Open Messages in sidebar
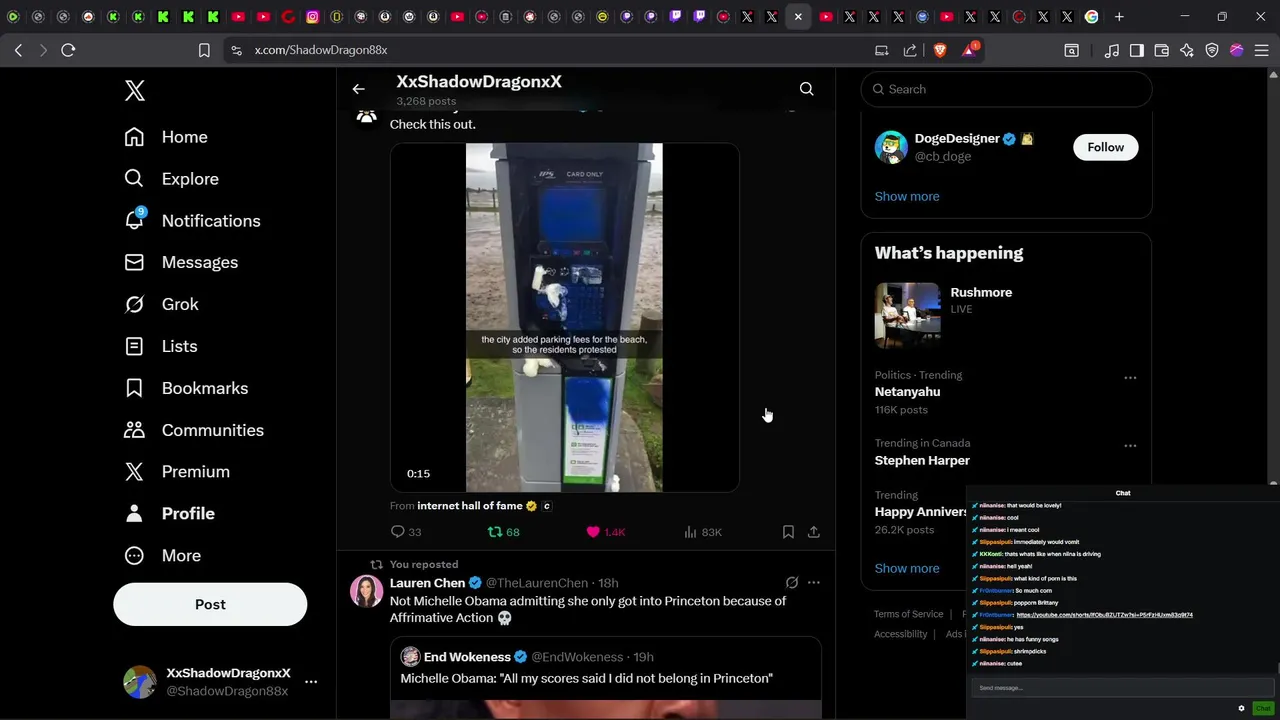 pyautogui.click(x=181, y=262)
